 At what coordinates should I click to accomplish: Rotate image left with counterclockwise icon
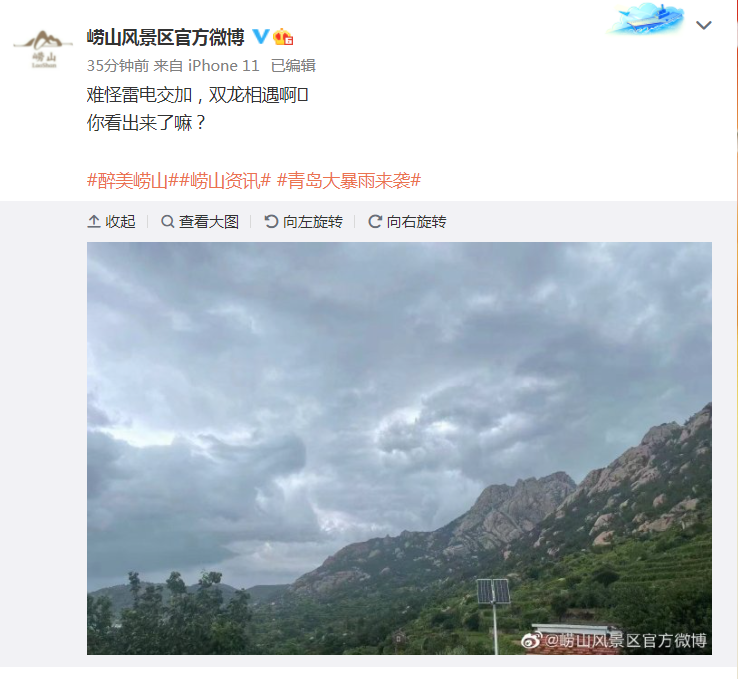[271, 222]
